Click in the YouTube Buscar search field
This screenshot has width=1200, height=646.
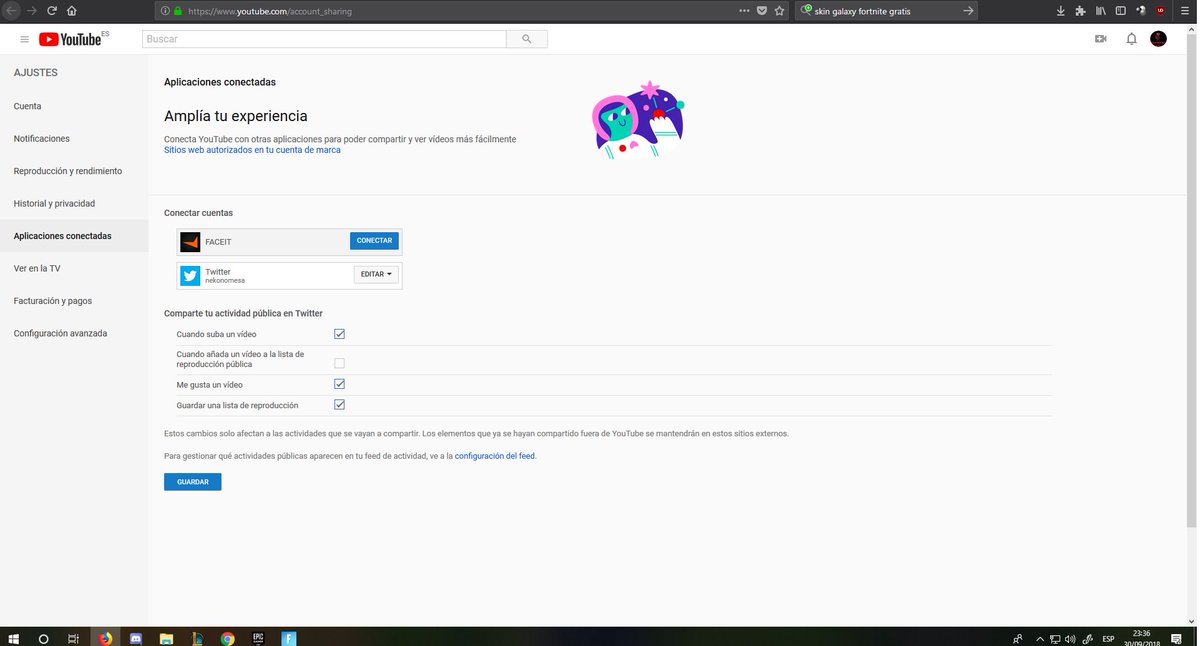(x=324, y=39)
